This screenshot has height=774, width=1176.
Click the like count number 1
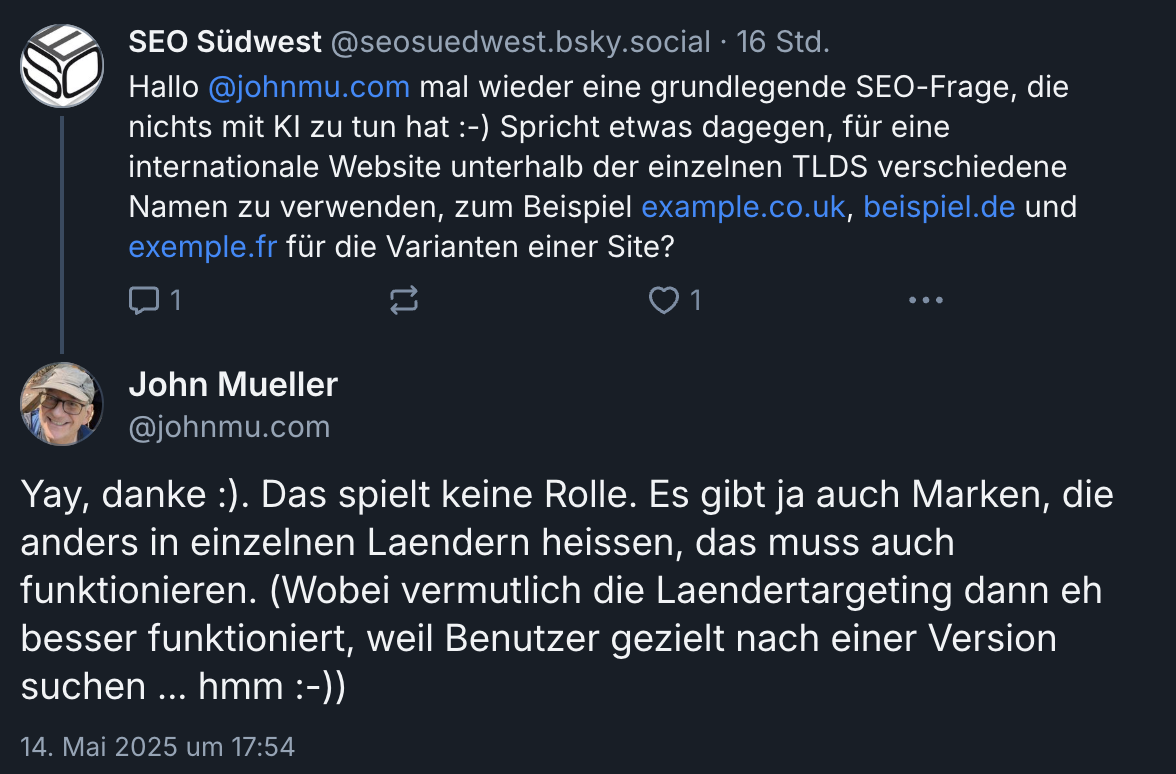pyautogui.click(x=697, y=300)
